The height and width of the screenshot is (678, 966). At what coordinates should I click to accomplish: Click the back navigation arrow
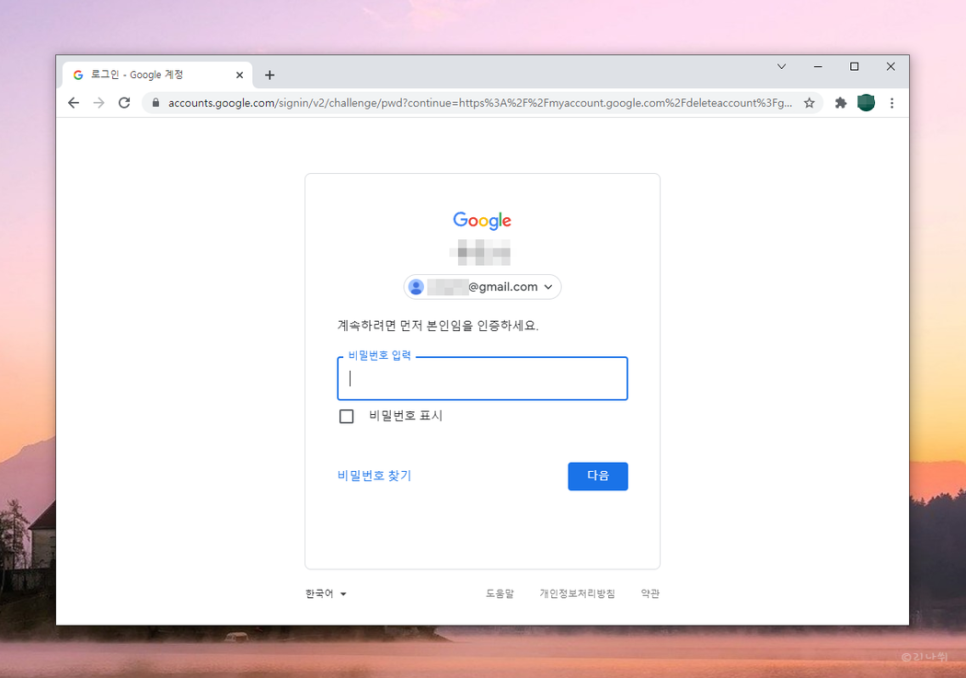pyautogui.click(x=73, y=102)
